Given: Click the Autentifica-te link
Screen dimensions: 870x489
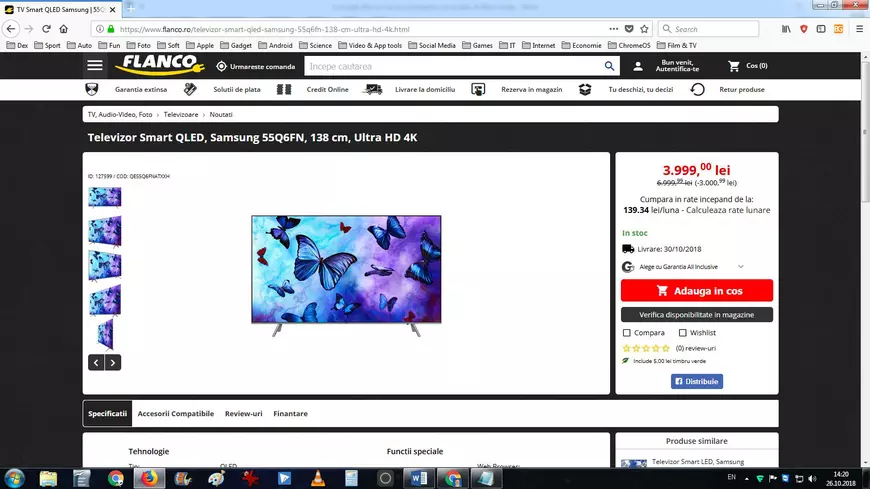Looking at the screenshot, I should click(x=677, y=69).
